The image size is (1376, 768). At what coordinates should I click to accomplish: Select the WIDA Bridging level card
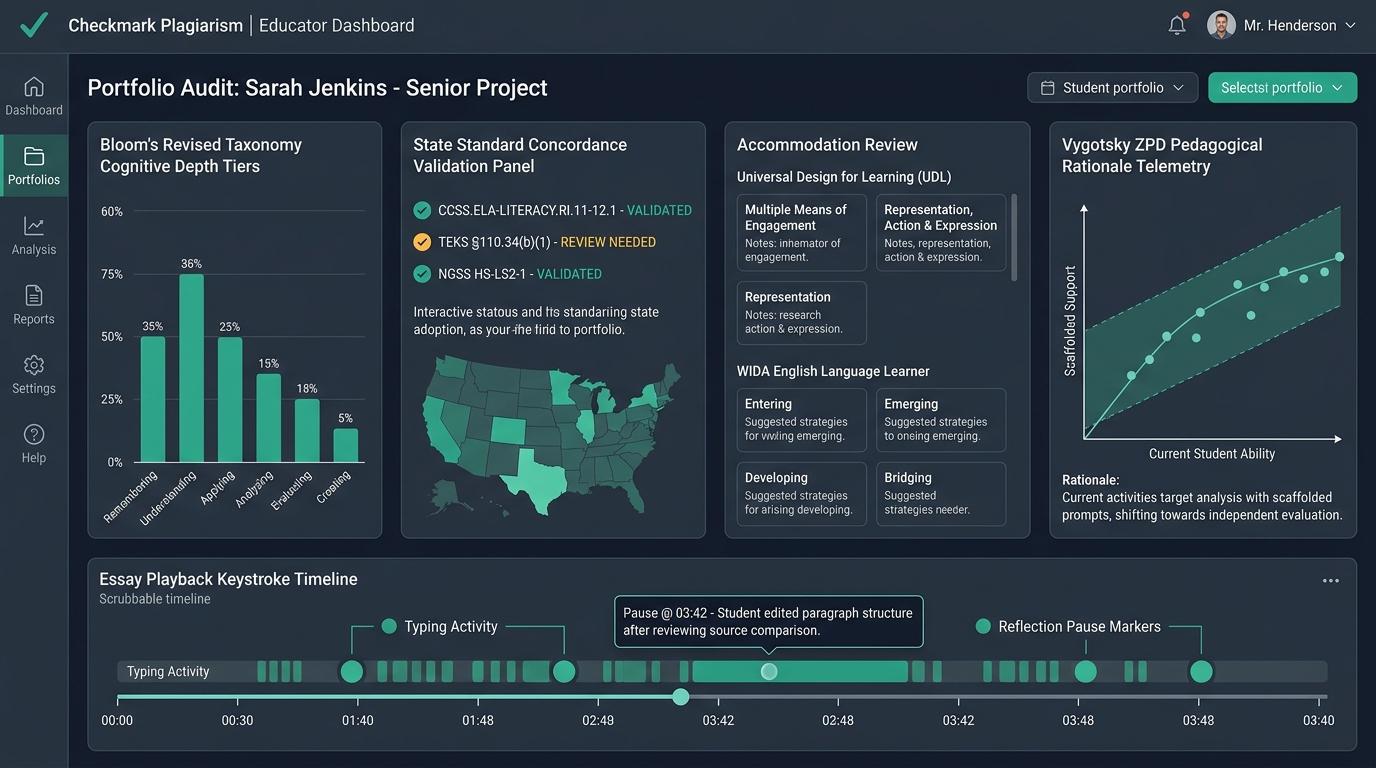click(941, 494)
